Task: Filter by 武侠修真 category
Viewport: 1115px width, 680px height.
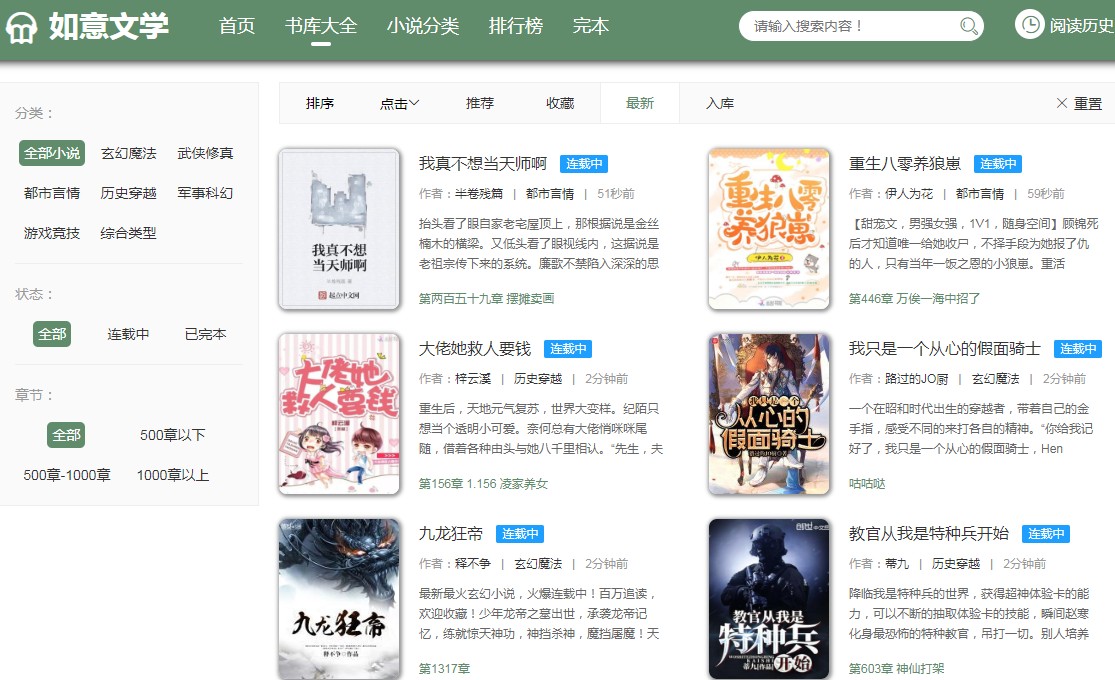Action: 206,153
